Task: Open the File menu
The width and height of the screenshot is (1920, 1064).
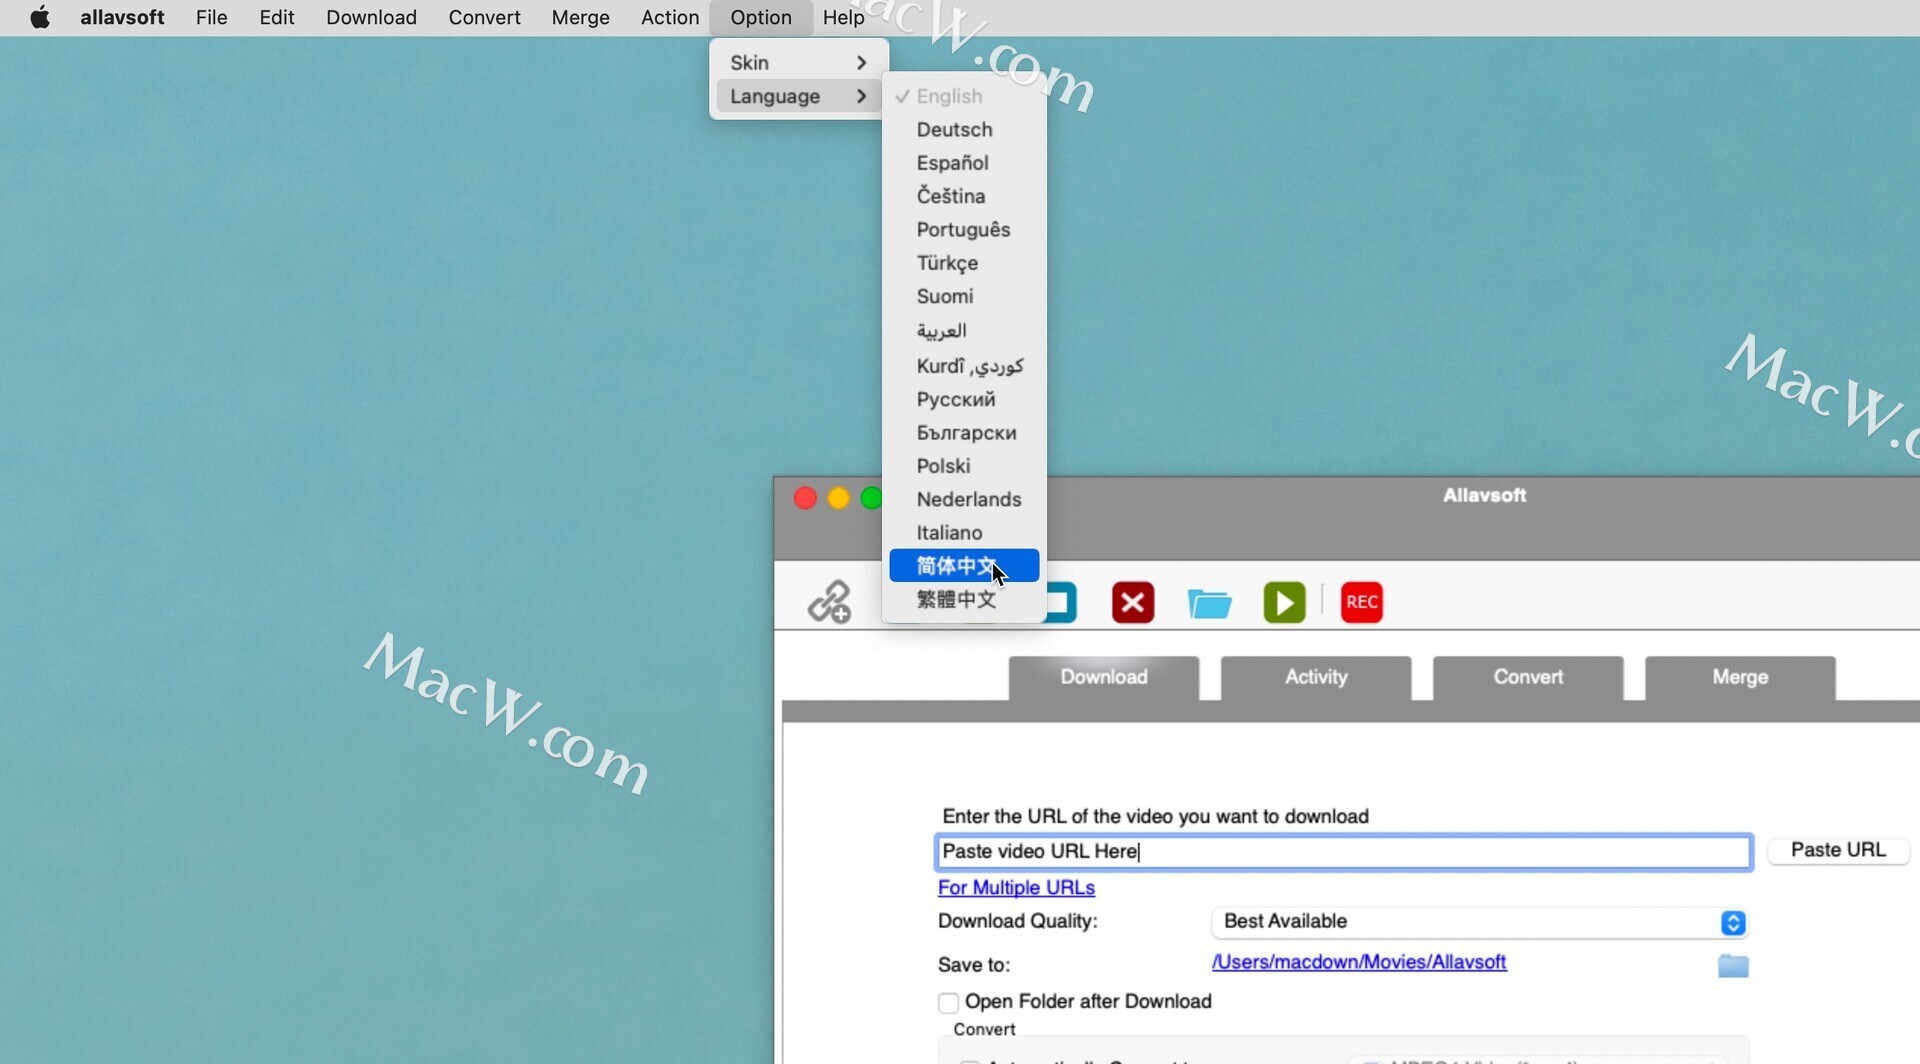Action: [x=211, y=17]
